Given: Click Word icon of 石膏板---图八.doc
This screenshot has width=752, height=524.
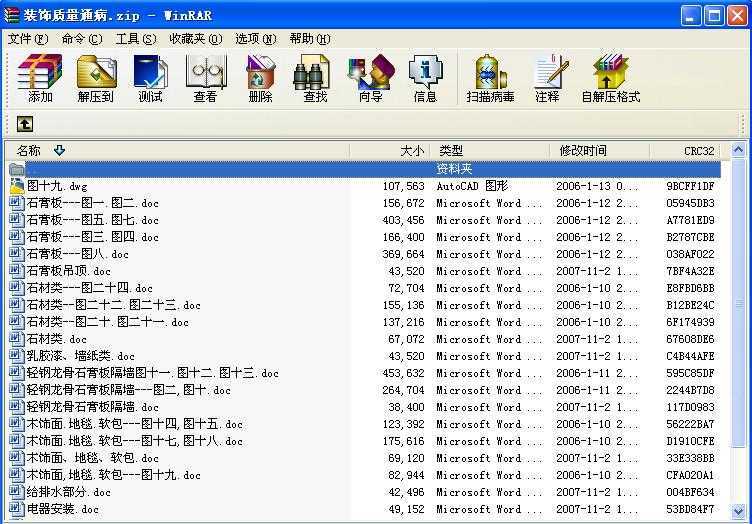Looking at the screenshot, I should pos(17,254).
